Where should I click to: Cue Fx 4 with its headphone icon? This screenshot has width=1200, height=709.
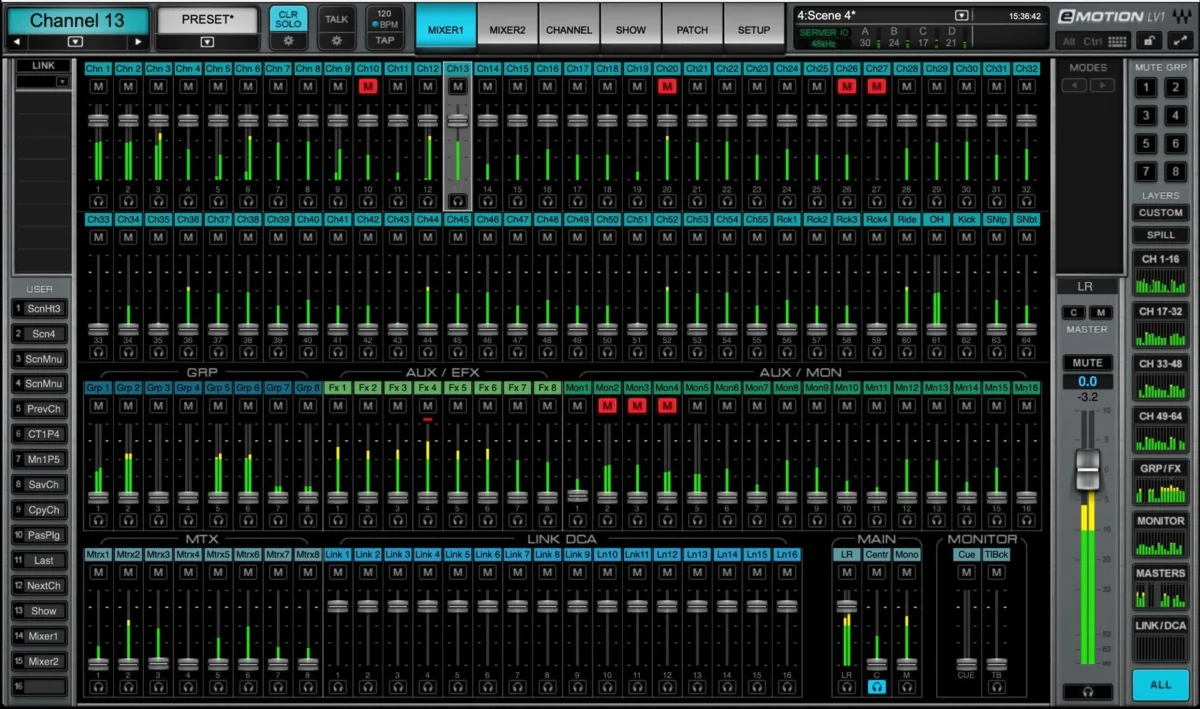point(427,521)
